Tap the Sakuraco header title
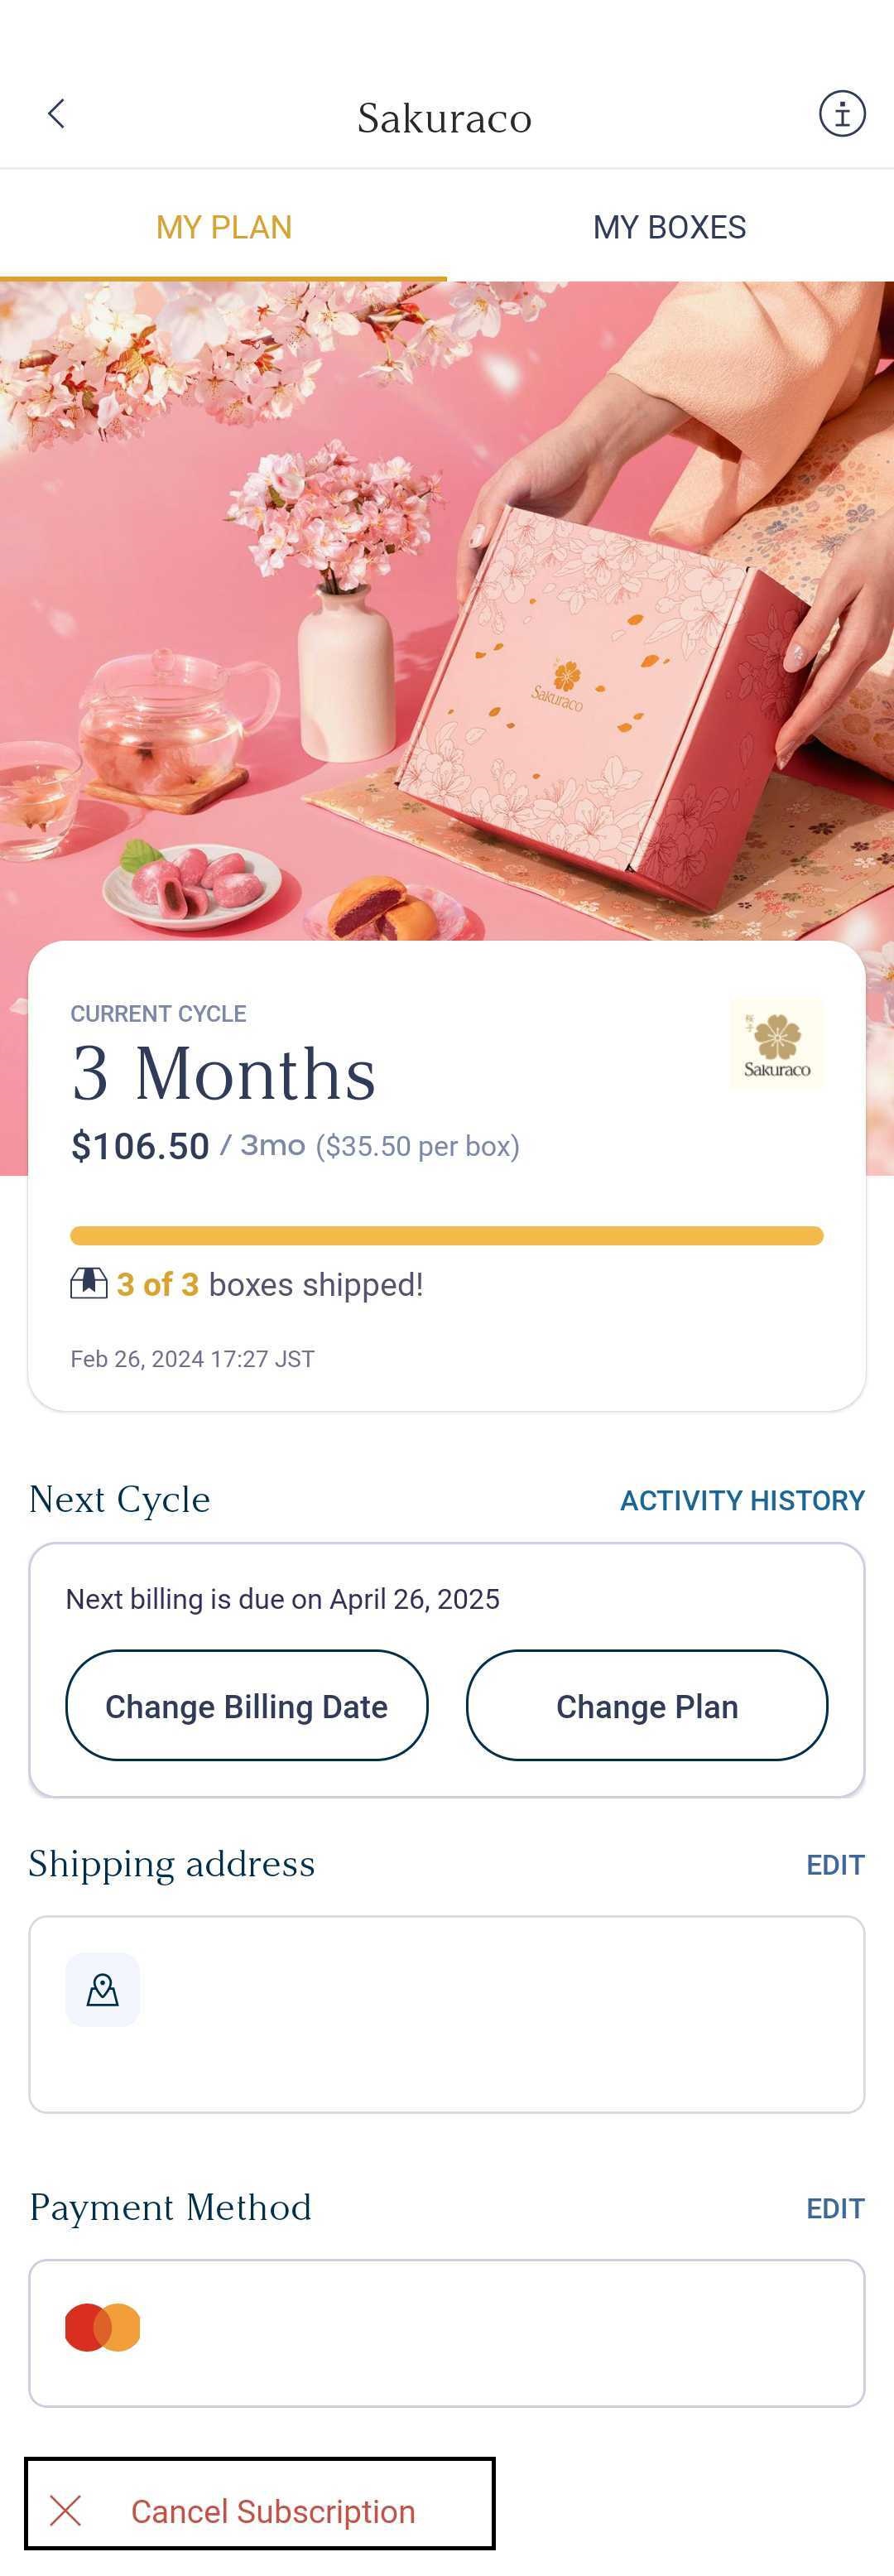The image size is (894, 2576). point(445,118)
